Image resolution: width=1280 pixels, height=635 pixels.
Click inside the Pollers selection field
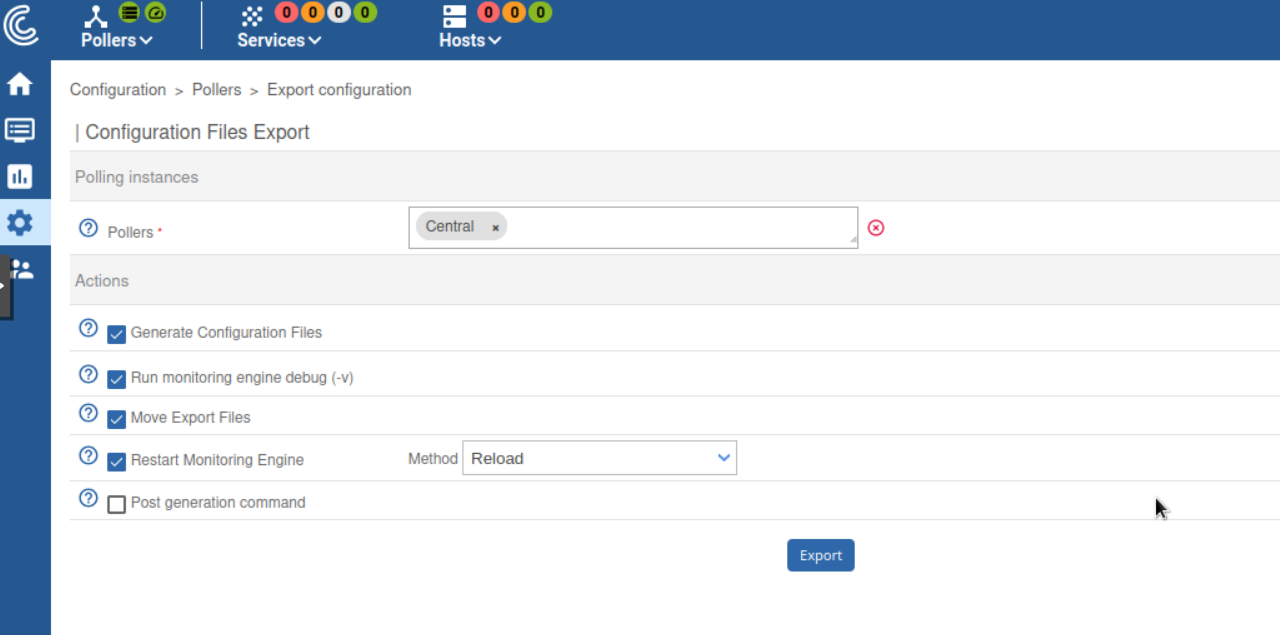pyautogui.click(x=680, y=228)
